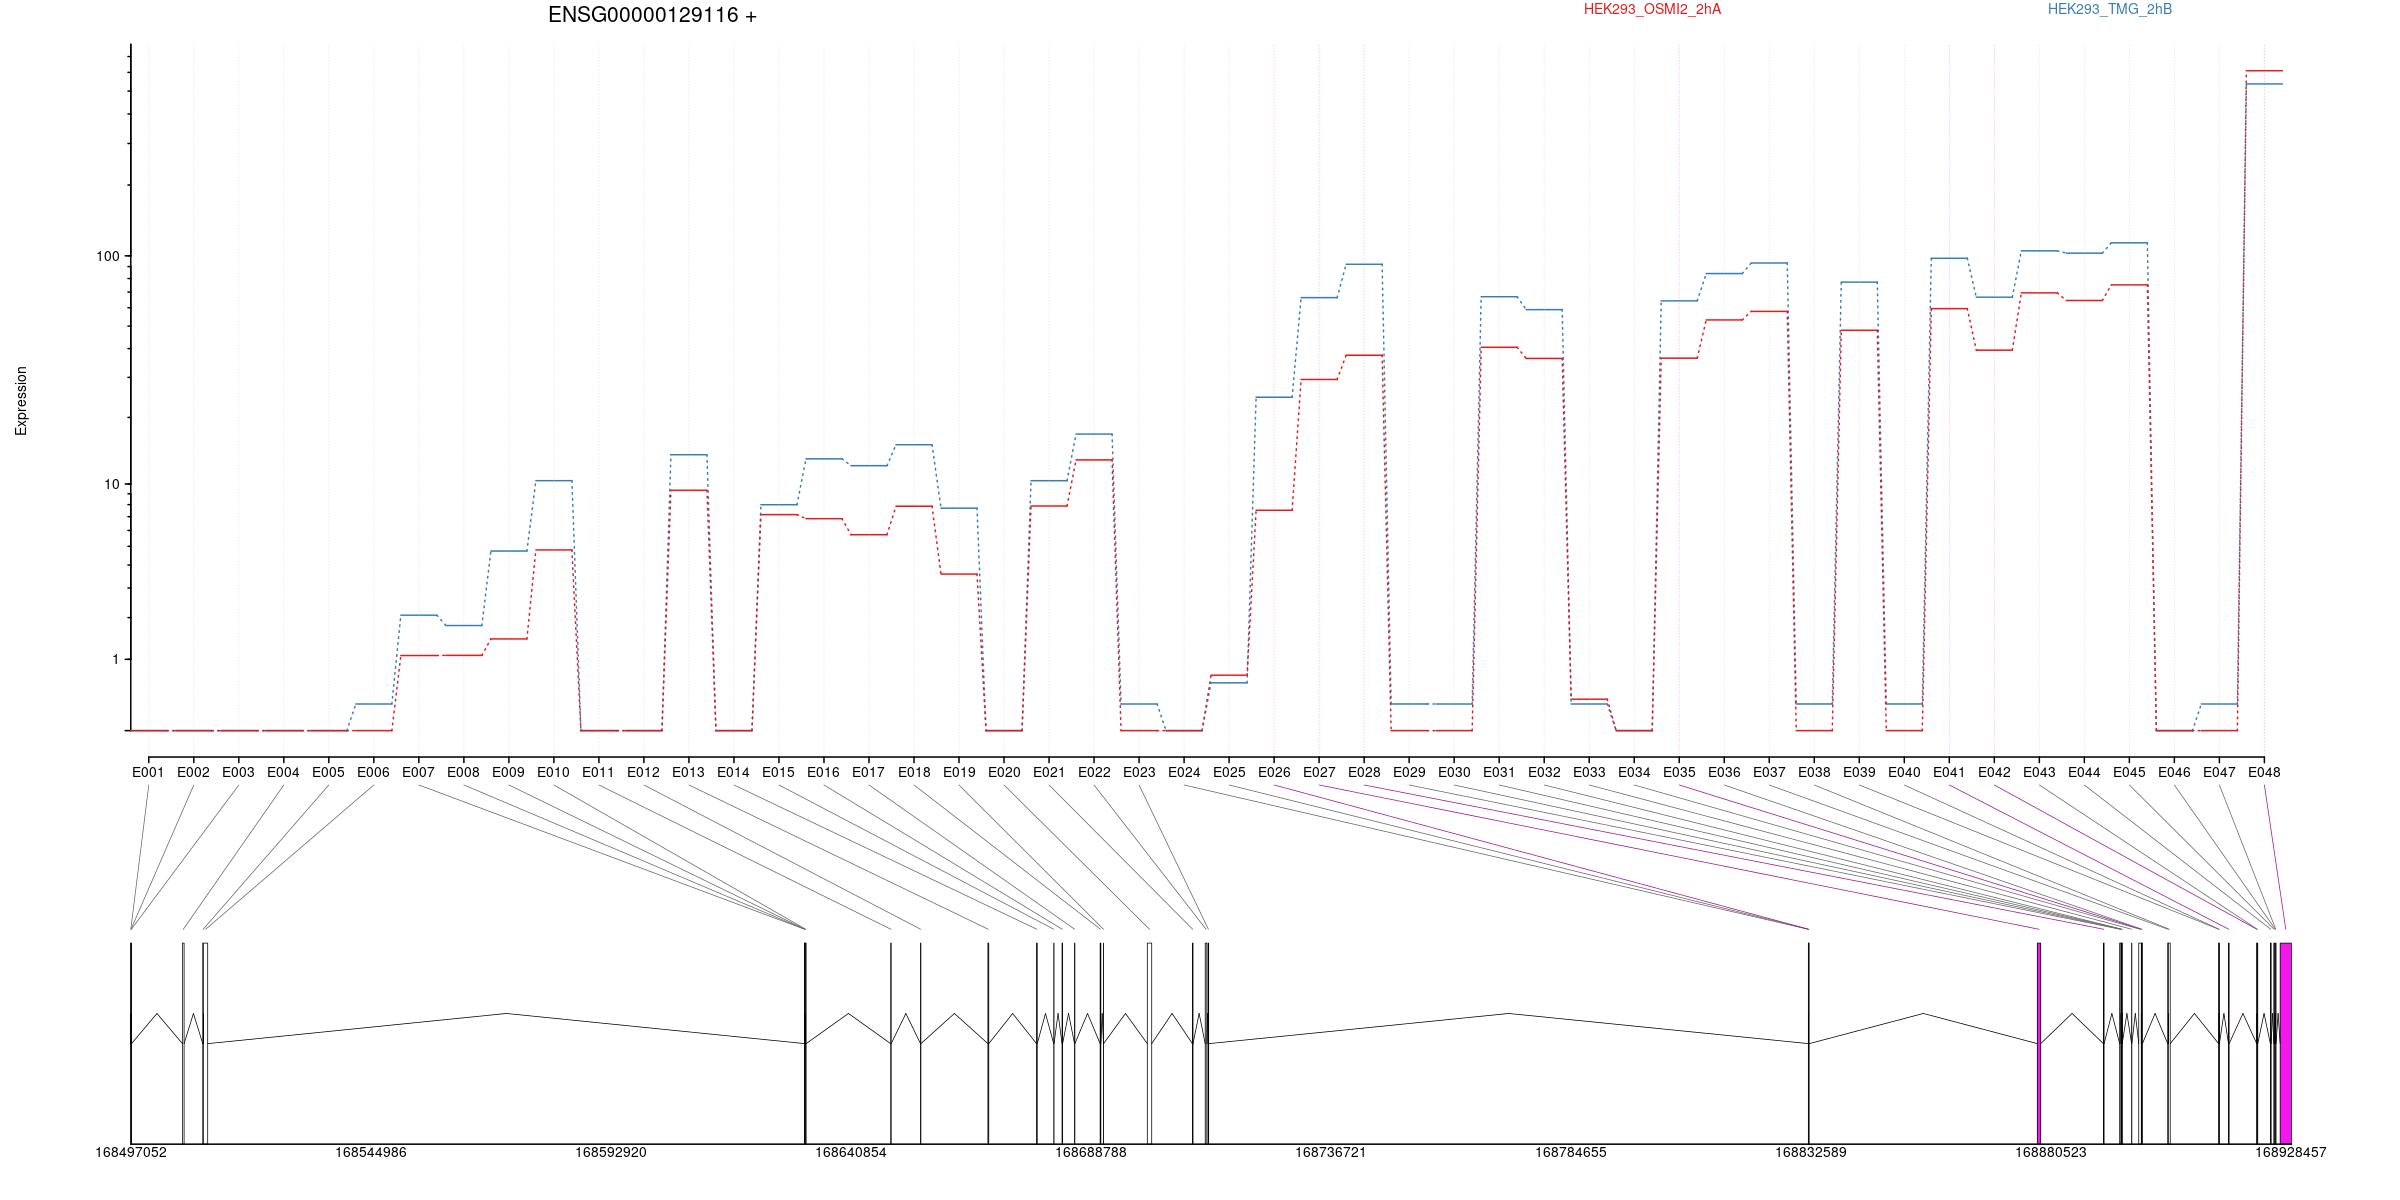Image resolution: width=2400 pixels, height=1200 pixels.
Task: Click genomic coordinate 168497052
Action: tap(131, 1152)
